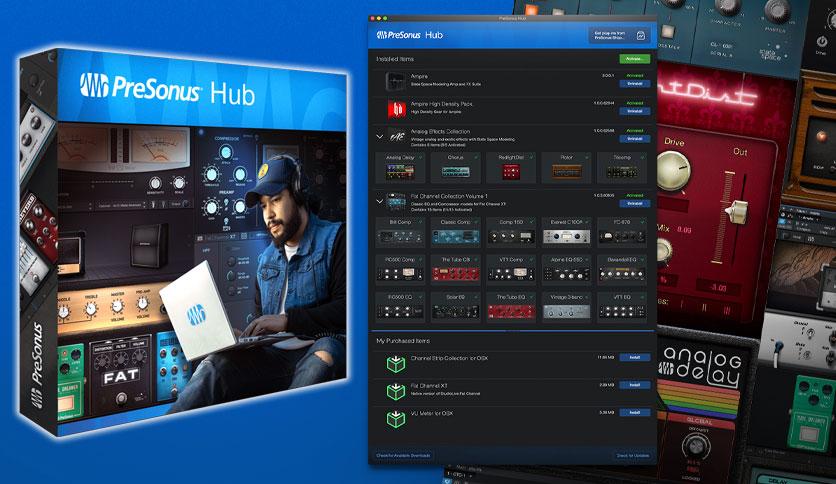Image resolution: width=836 pixels, height=484 pixels.
Task: Click the Fat Channel Collection Volume 1 icon
Action: click(396, 201)
